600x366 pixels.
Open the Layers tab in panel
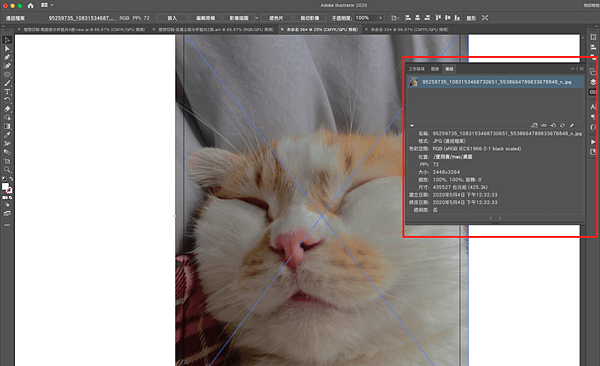pos(435,69)
